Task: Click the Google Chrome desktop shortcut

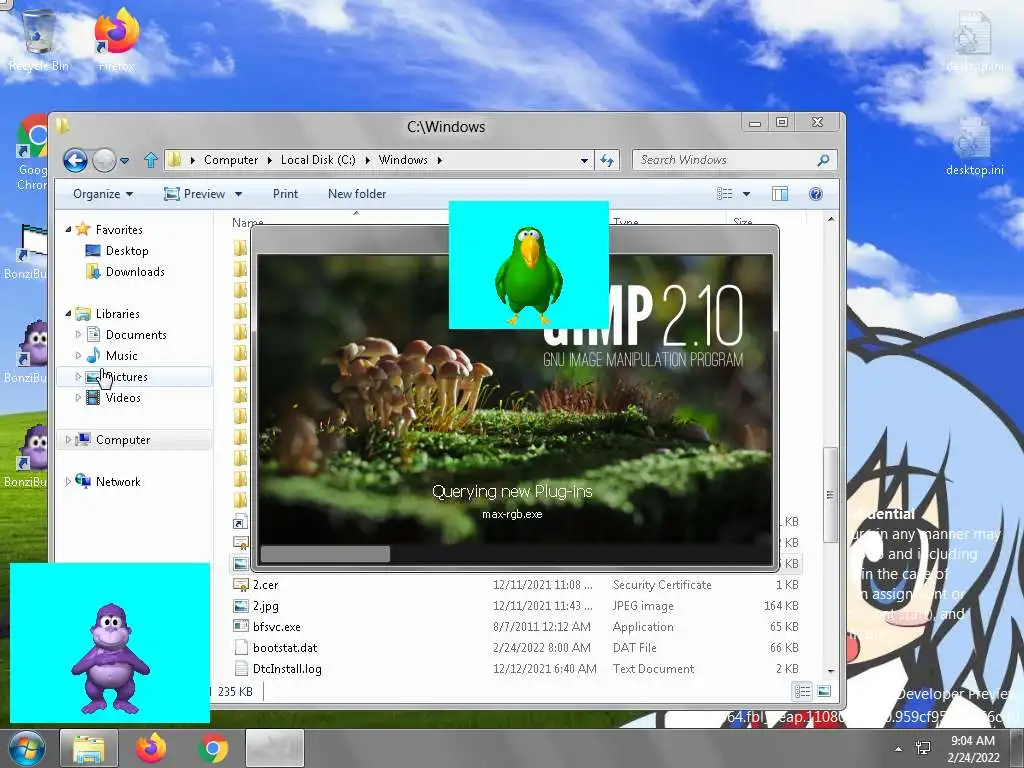Action: 33,152
